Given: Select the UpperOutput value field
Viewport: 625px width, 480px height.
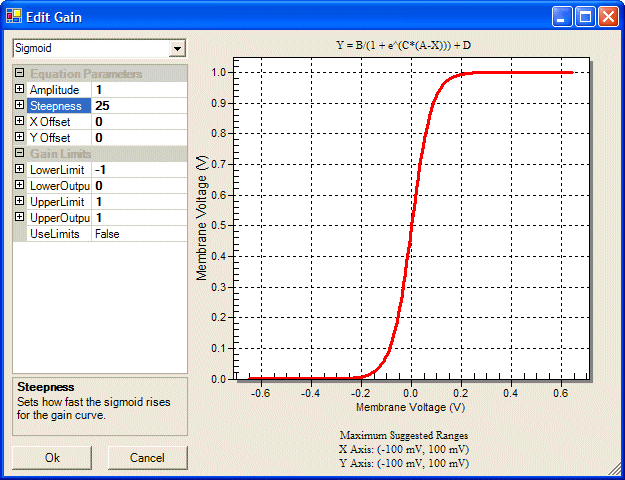Looking at the screenshot, I should pos(139,218).
